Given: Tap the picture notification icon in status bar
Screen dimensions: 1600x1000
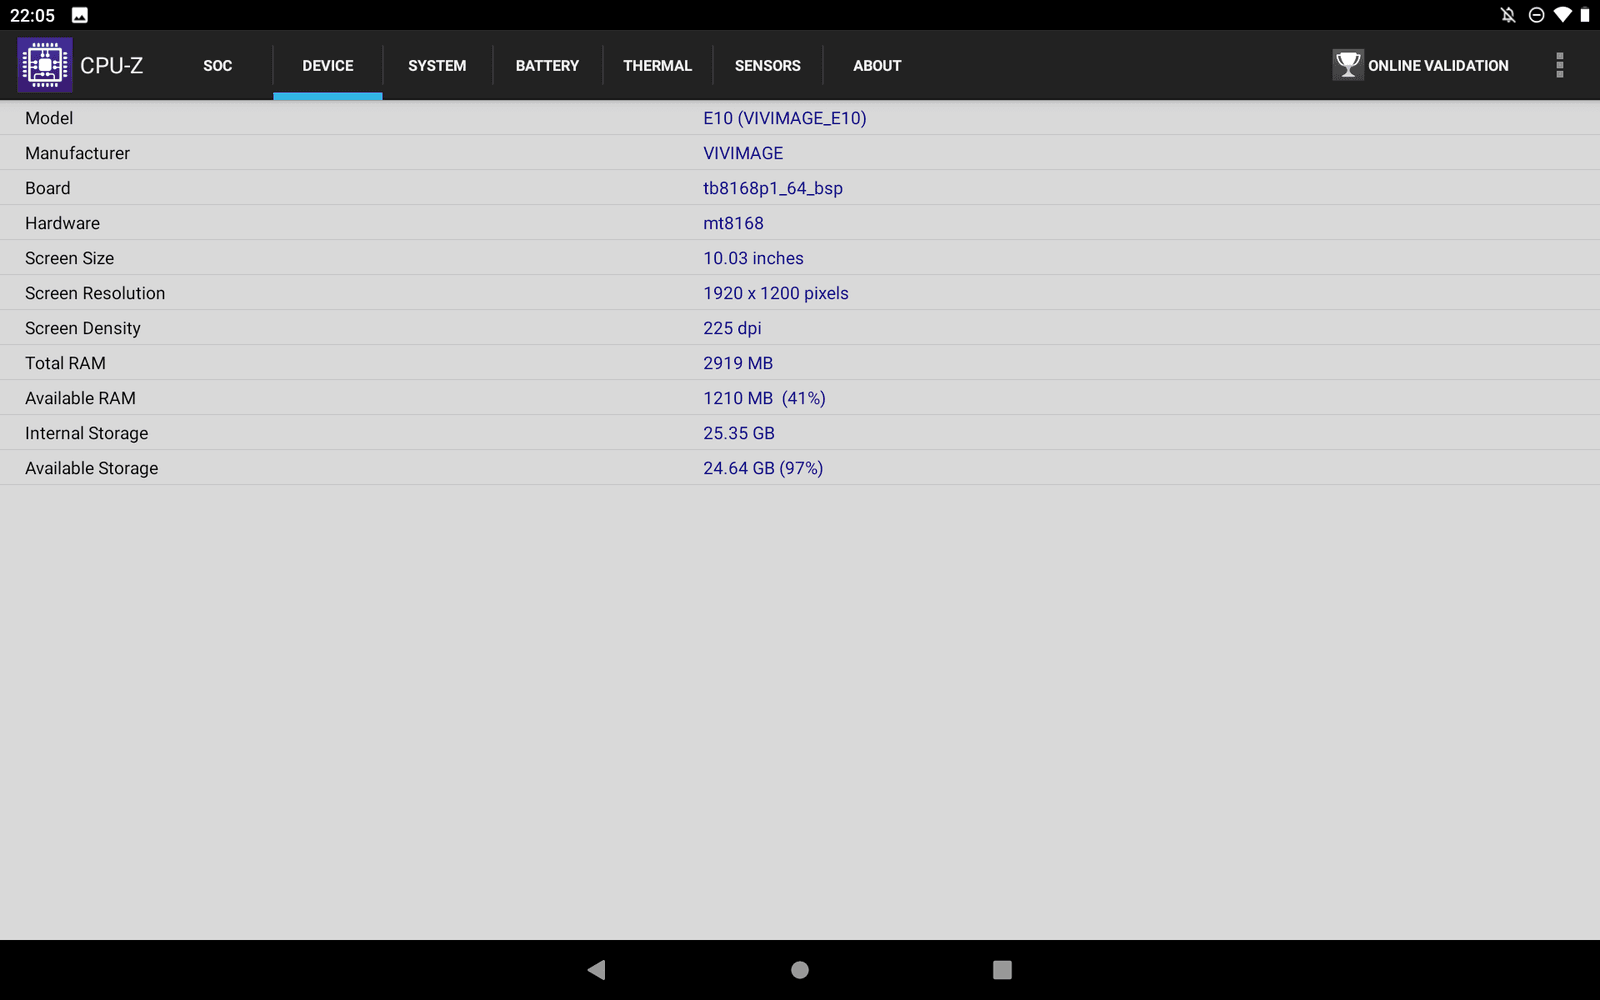Looking at the screenshot, I should 80,15.
